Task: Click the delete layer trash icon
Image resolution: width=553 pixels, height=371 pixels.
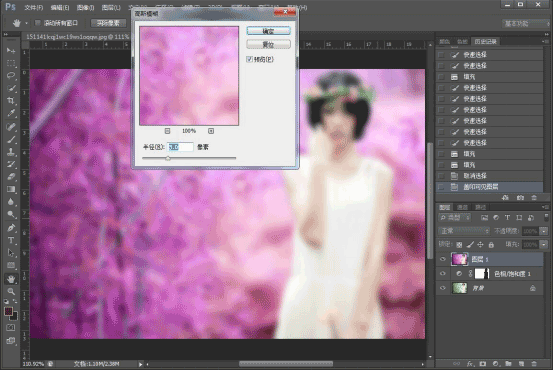Action: coord(534,364)
